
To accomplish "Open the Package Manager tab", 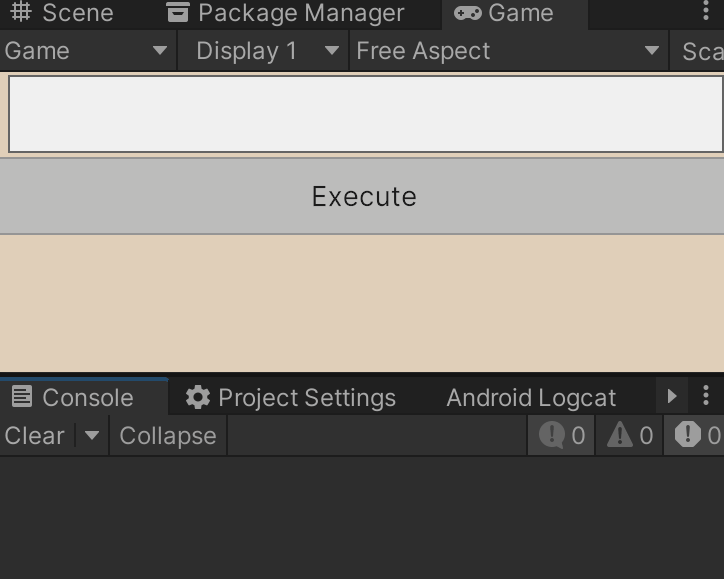I will [x=285, y=13].
